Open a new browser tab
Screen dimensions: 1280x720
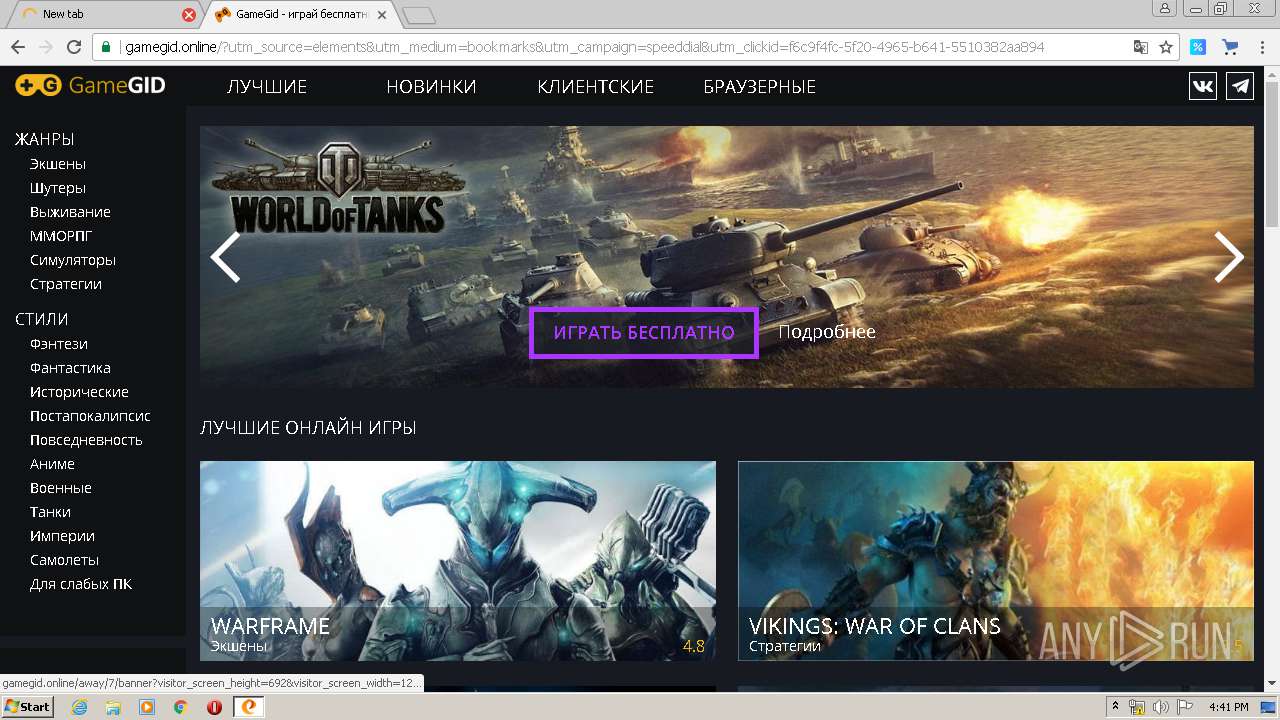[x=419, y=14]
